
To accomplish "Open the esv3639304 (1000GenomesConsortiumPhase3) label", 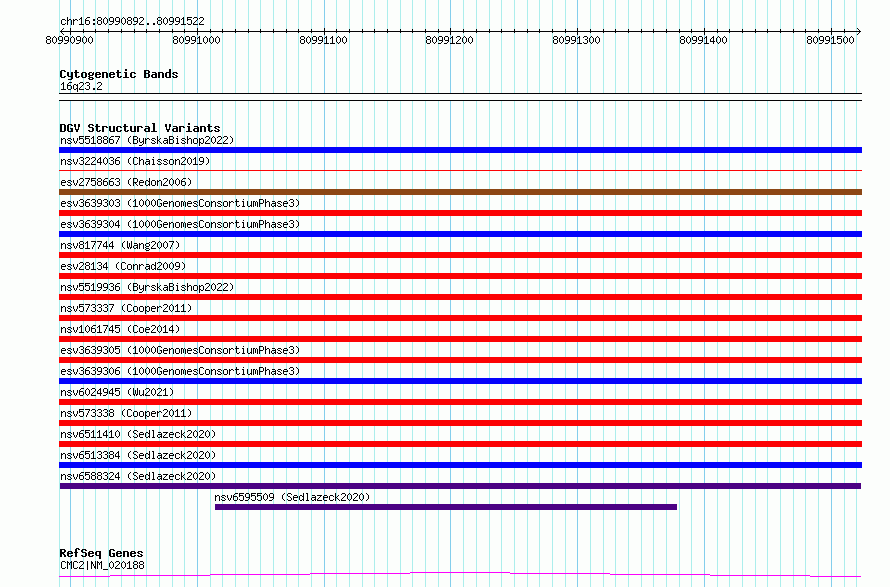I will pyautogui.click(x=180, y=224).
